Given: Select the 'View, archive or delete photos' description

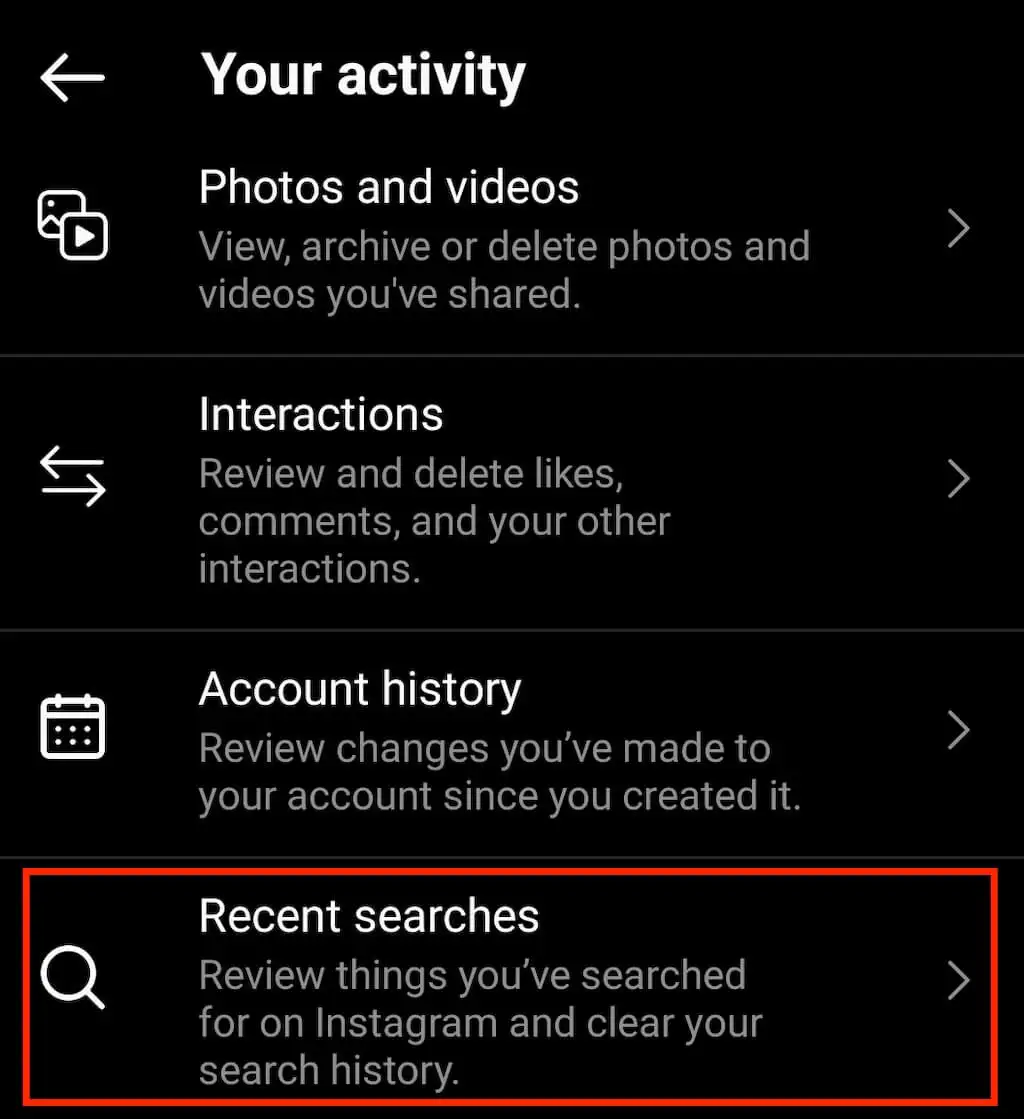Looking at the screenshot, I should click(x=505, y=270).
